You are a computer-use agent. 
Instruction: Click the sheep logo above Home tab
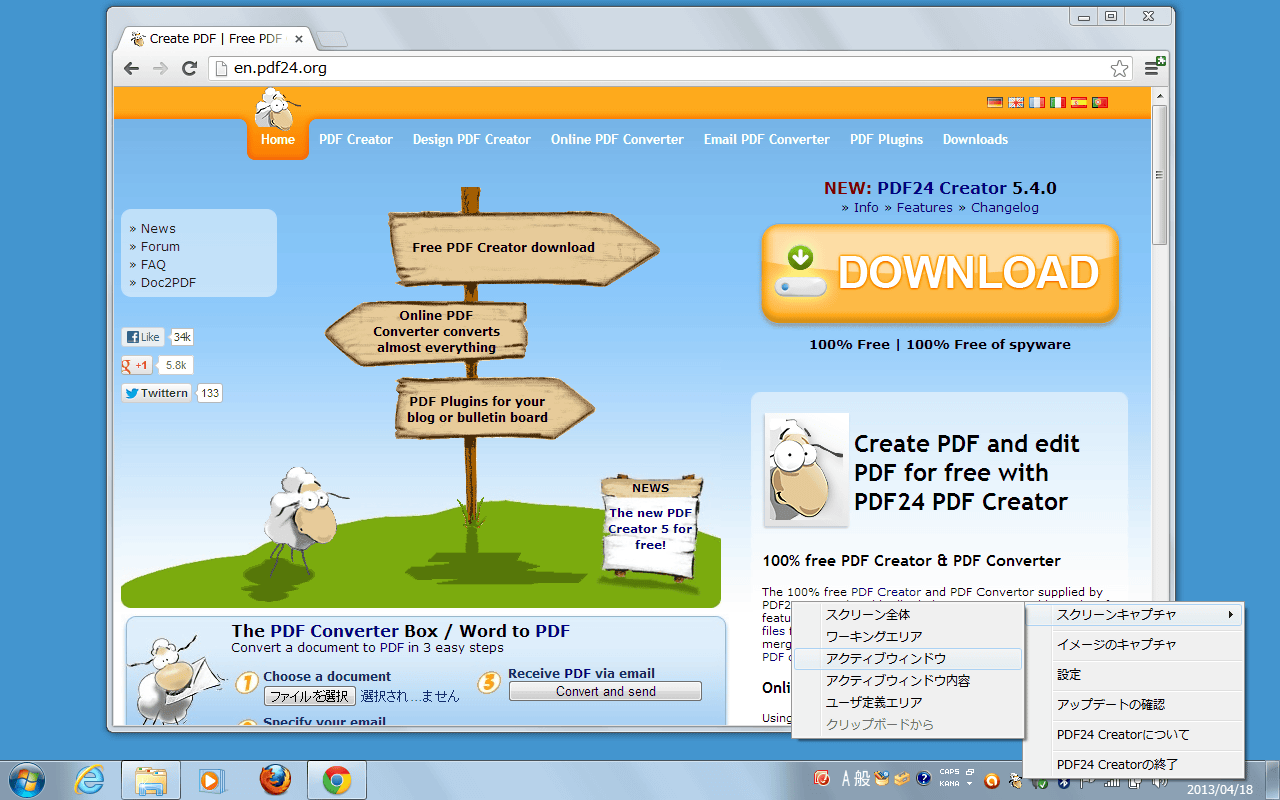tap(275, 108)
